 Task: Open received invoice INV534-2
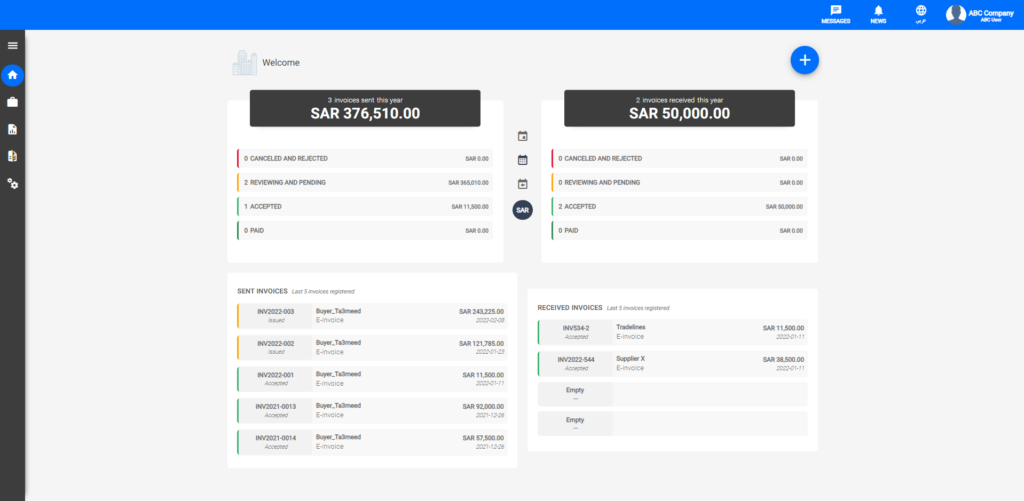click(673, 332)
